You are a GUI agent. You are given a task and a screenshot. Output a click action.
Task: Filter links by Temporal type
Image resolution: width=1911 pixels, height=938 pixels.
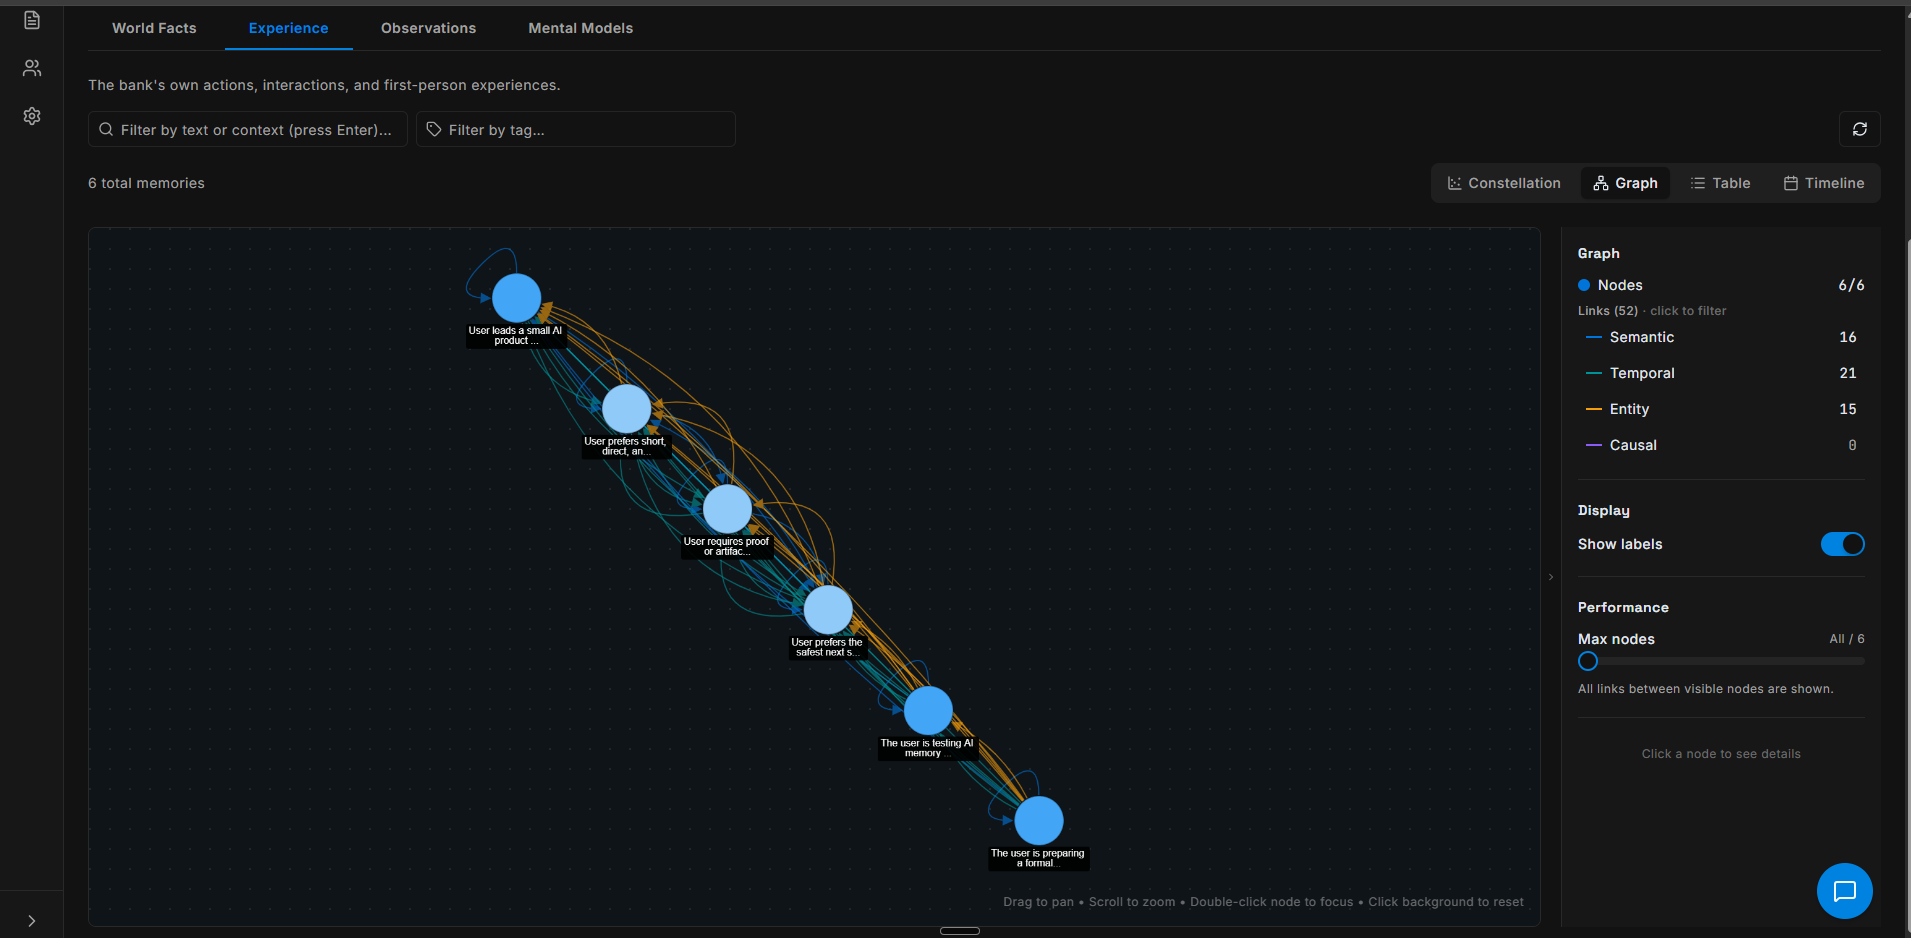(1721, 373)
